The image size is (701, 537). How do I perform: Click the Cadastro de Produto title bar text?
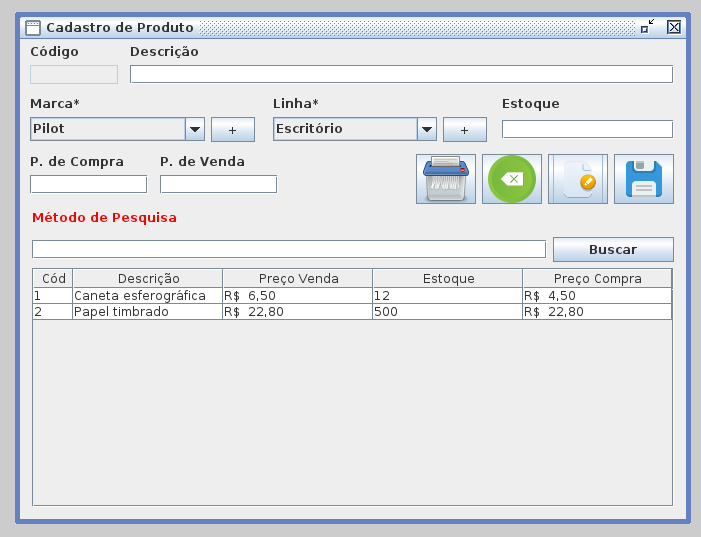point(120,28)
